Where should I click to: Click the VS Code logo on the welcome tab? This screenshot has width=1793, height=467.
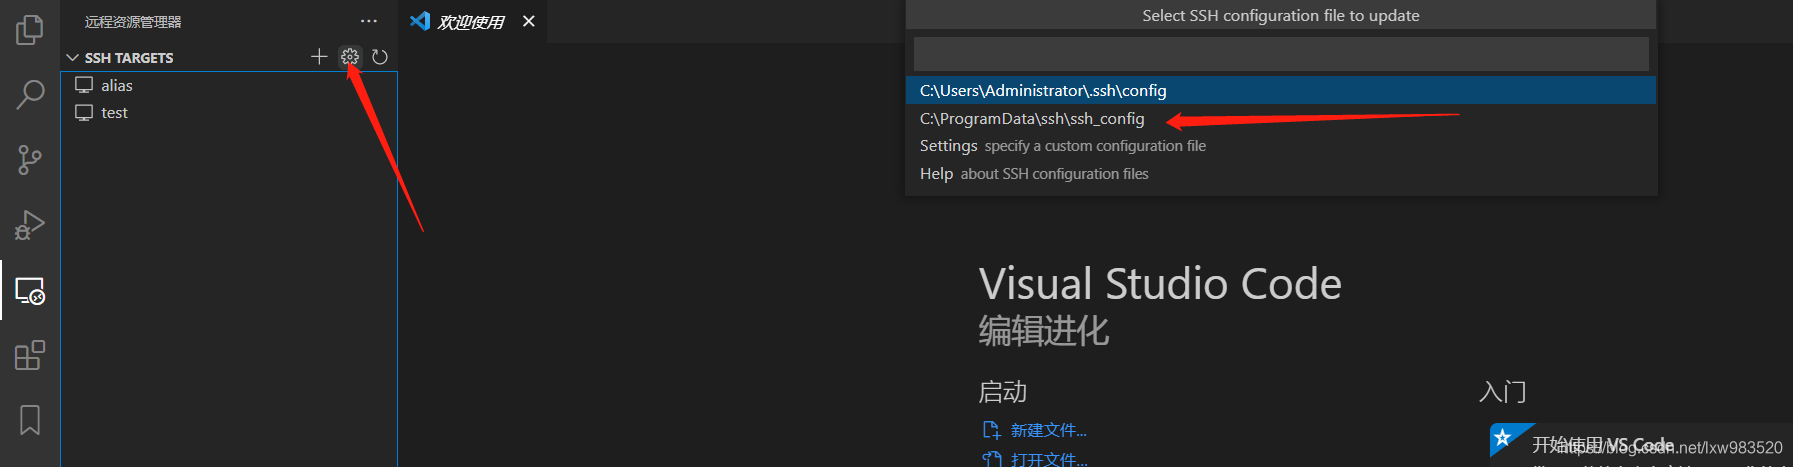click(x=420, y=21)
